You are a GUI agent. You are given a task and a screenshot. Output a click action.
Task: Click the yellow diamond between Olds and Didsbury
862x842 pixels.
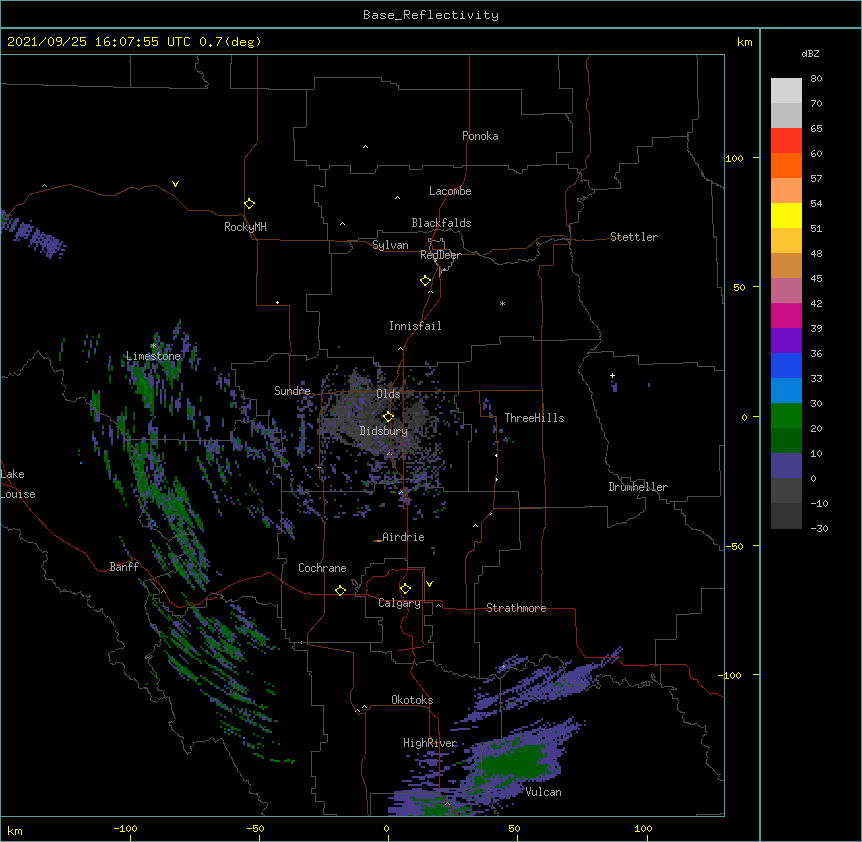388,417
